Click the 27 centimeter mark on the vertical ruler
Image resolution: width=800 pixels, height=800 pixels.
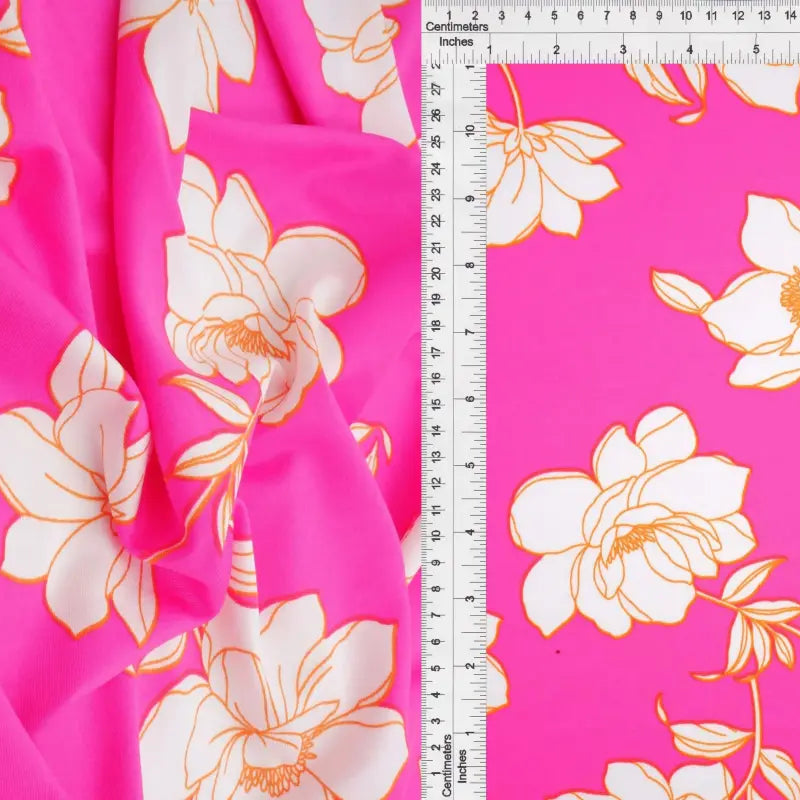436,89
